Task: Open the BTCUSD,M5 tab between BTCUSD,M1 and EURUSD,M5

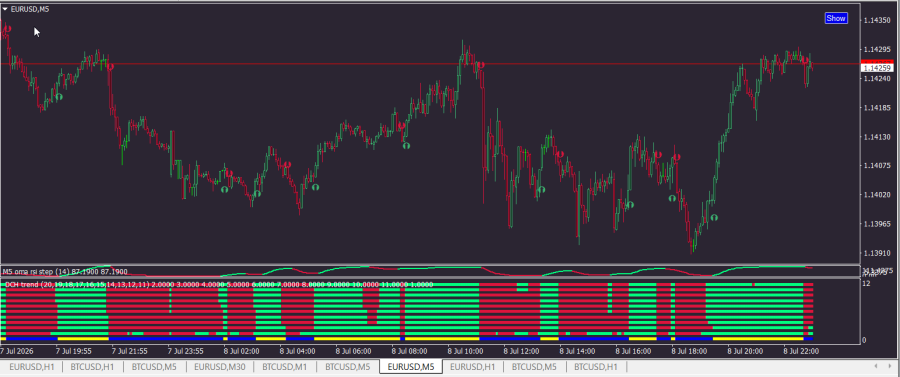Action: (347, 366)
